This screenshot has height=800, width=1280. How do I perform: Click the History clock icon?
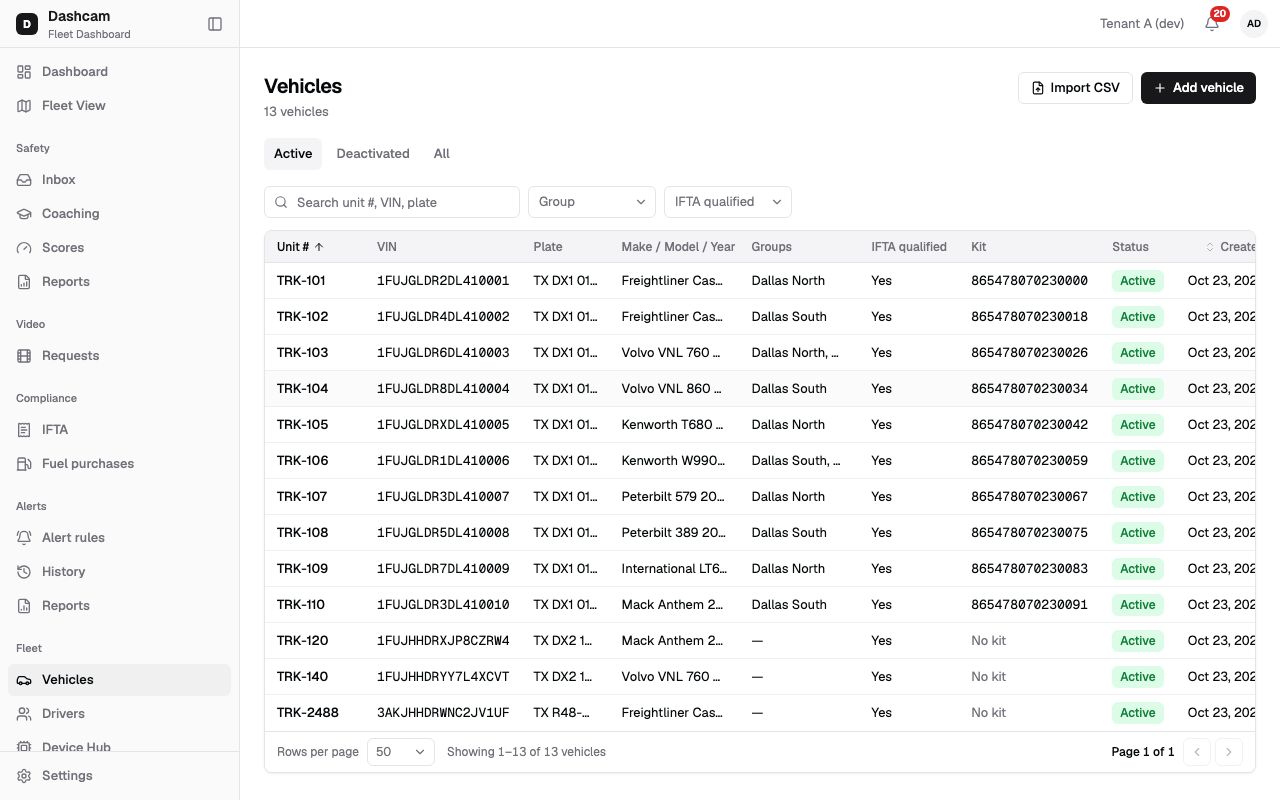(x=24, y=572)
